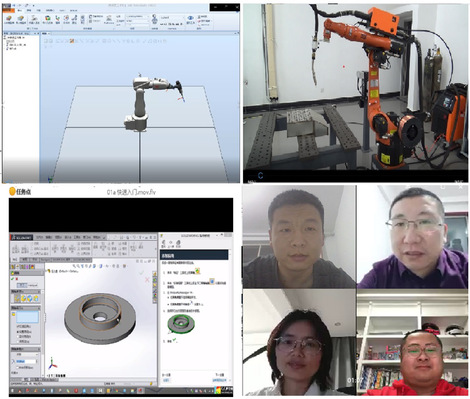Click the next-topic link at tutorial panel bottom

pos(220,380)
